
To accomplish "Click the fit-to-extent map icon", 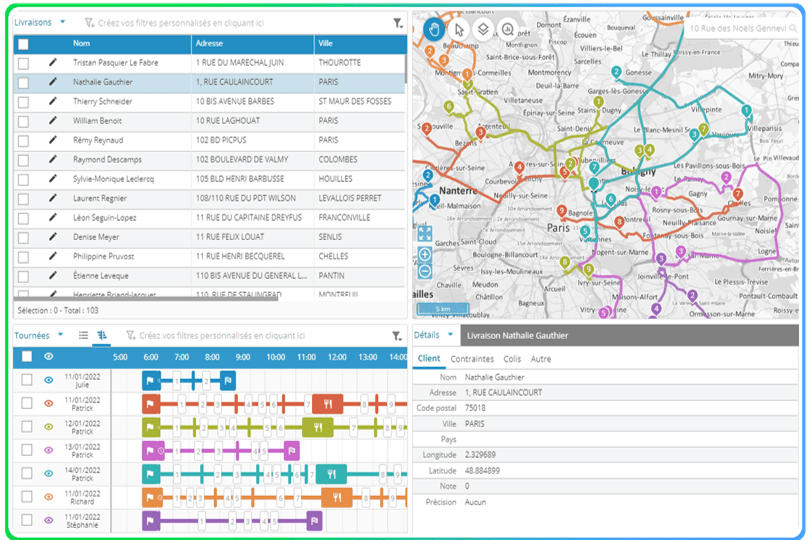I will 425,234.
